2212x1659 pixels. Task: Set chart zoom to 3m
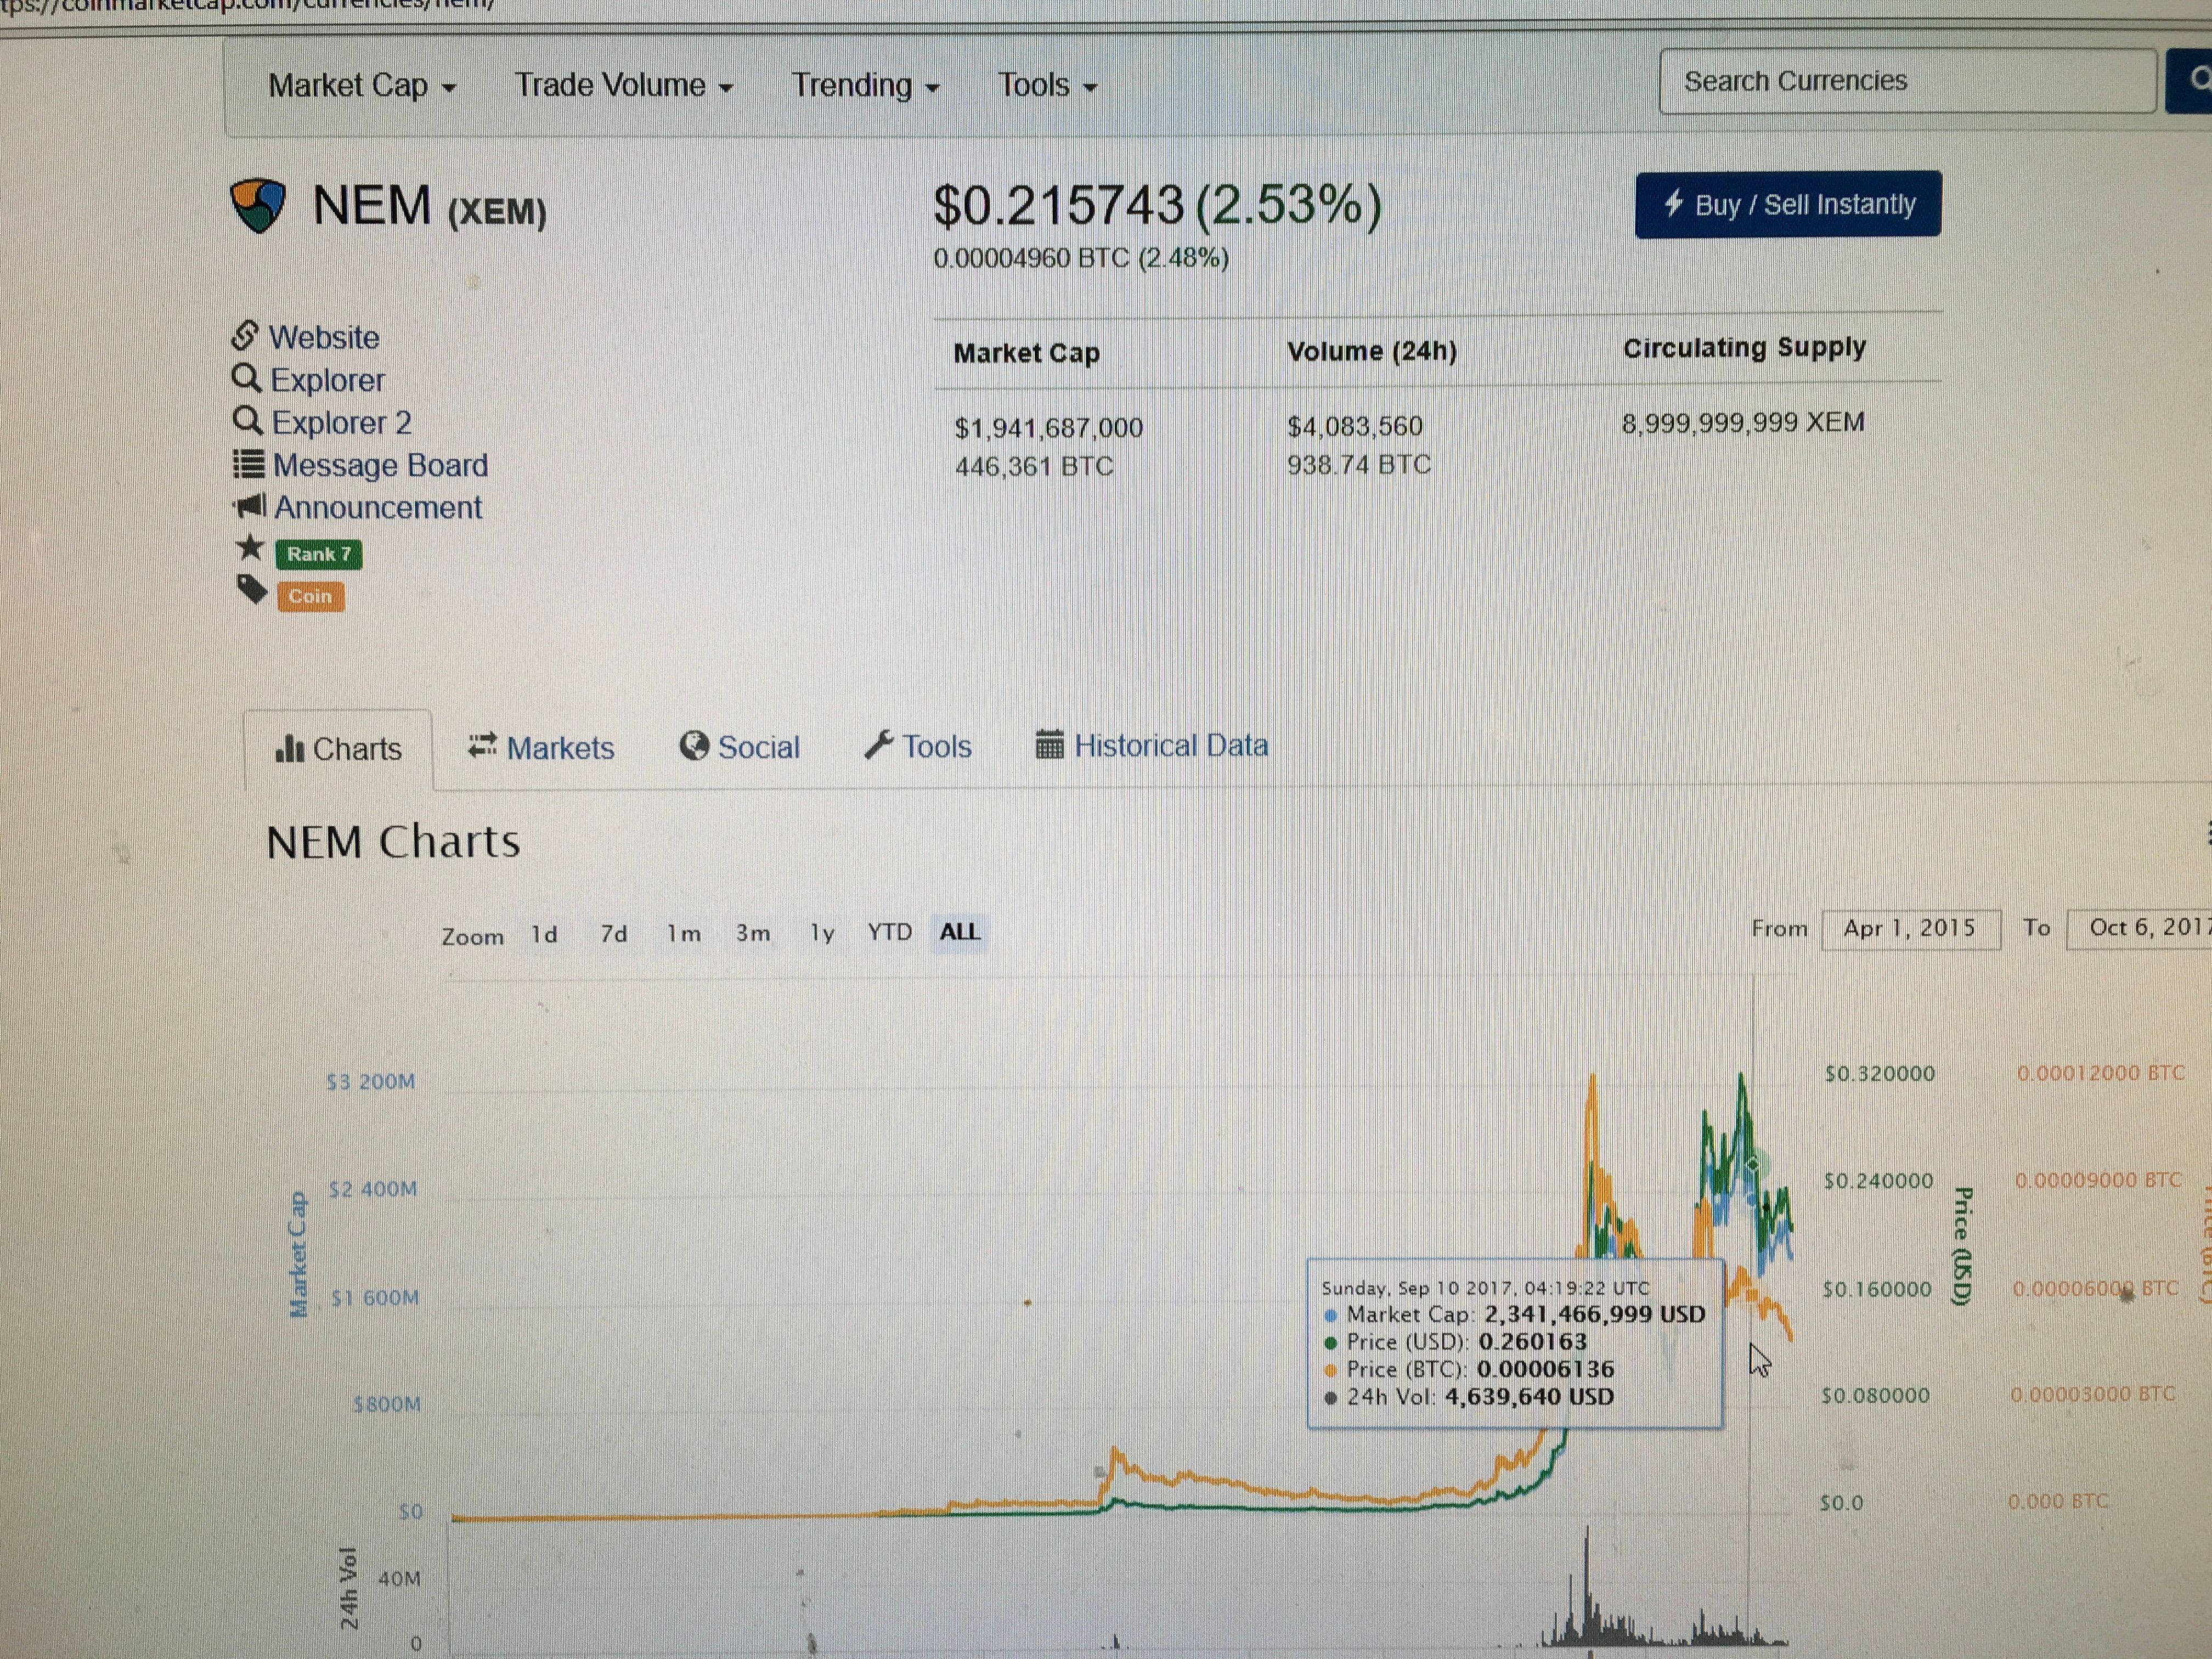pyautogui.click(x=753, y=933)
